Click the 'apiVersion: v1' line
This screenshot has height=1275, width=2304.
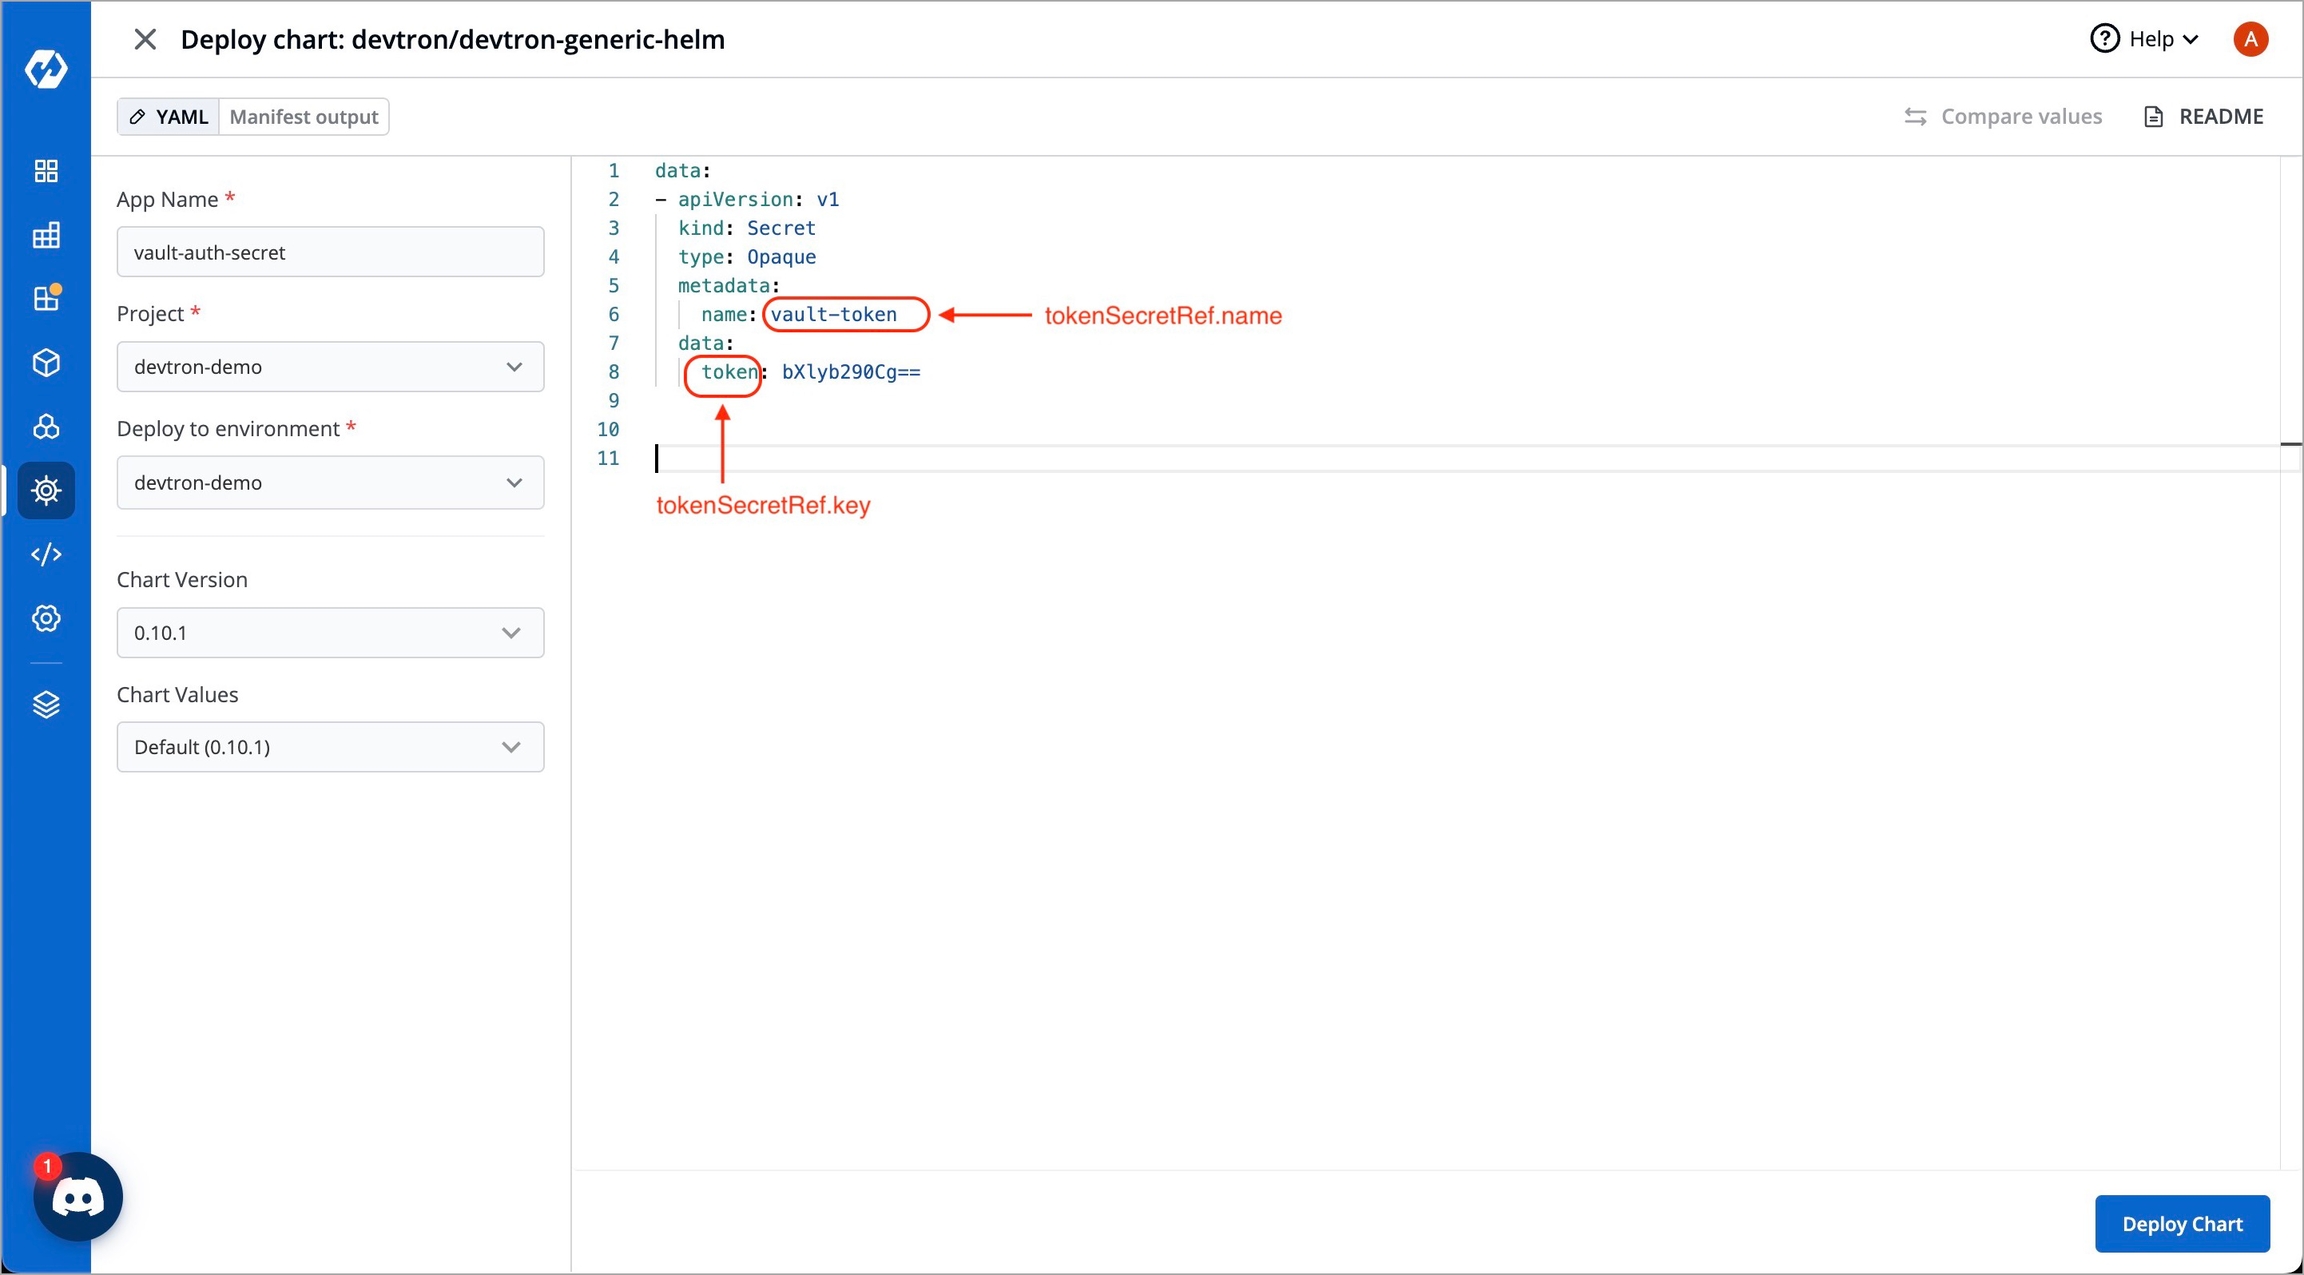pyautogui.click(x=748, y=199)
